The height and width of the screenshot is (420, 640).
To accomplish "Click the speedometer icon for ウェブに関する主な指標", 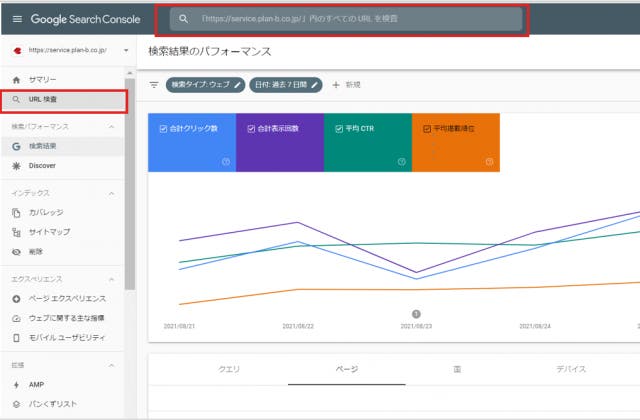I will pyautogui.click(x=16, y=318).
